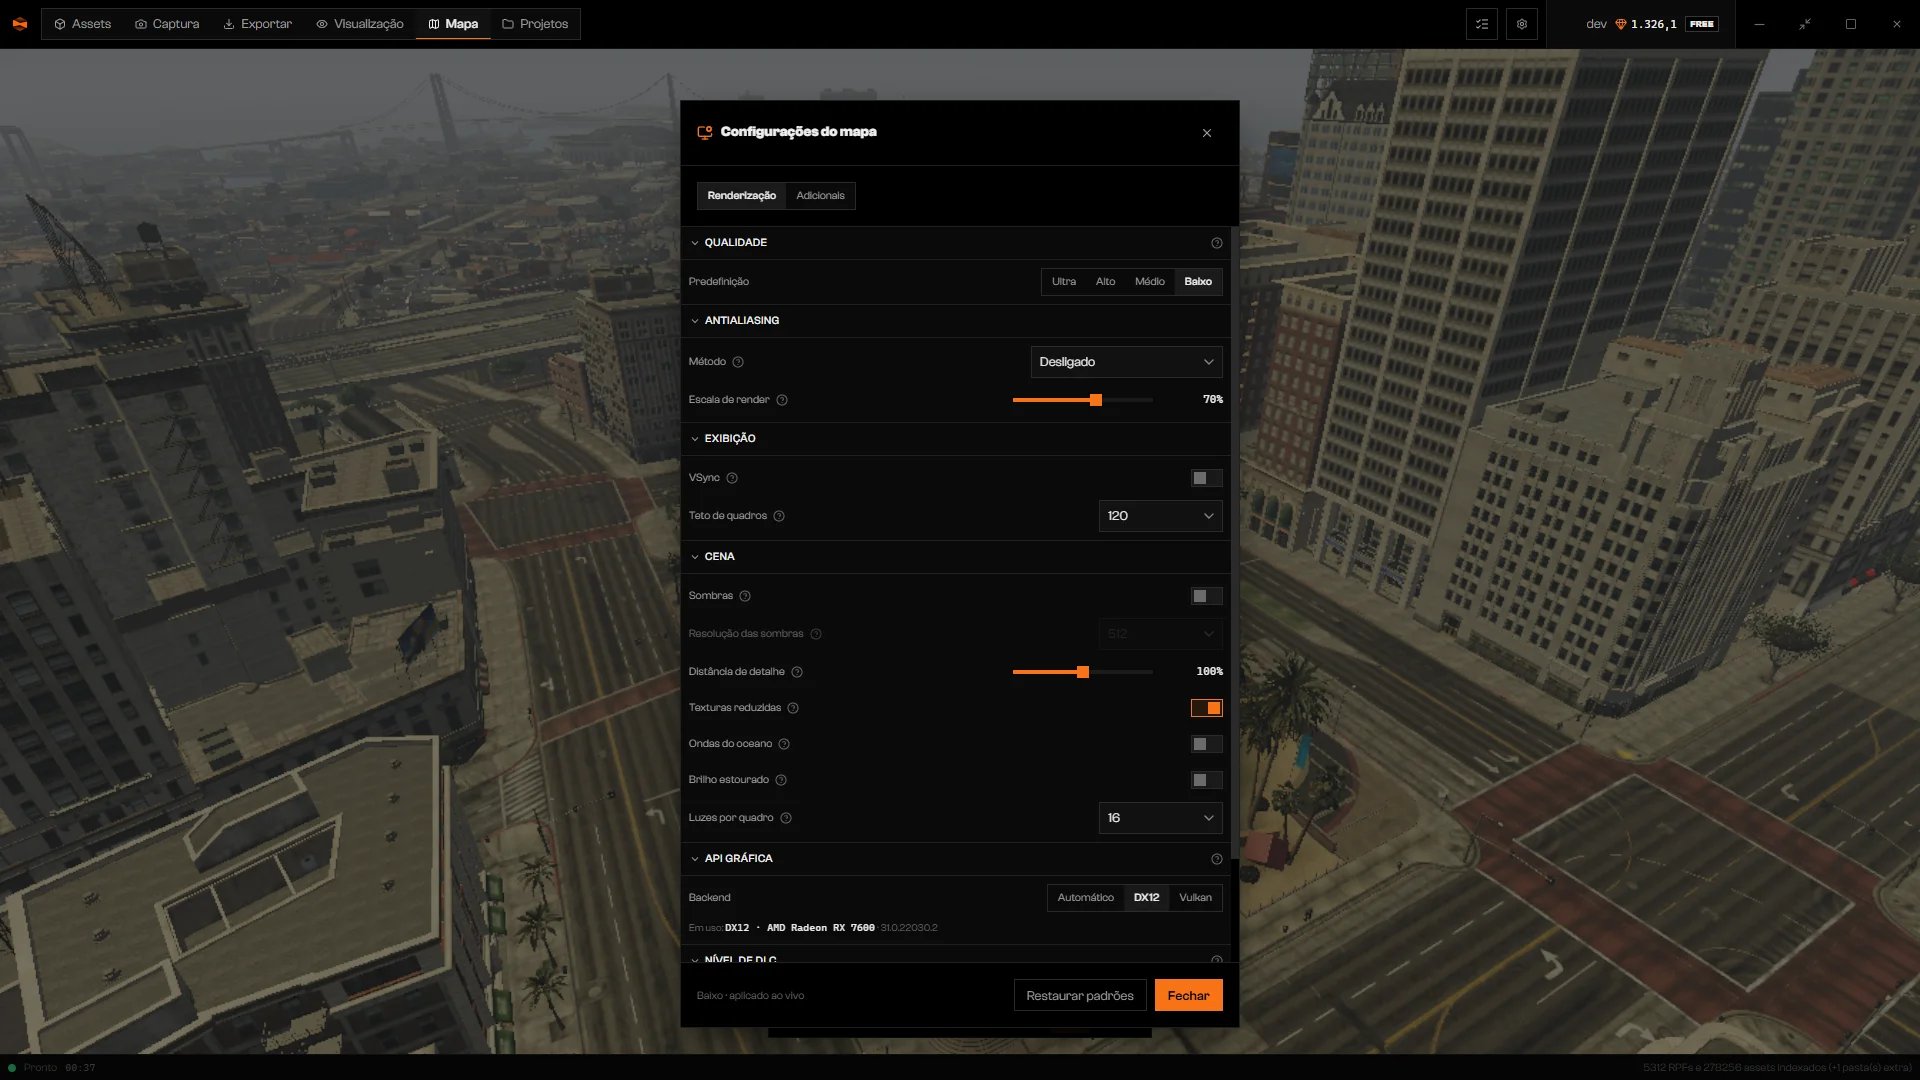Show help icon next to Distância de detalhe
This screenshot has height=1080, width=1920.
[797, 672]
